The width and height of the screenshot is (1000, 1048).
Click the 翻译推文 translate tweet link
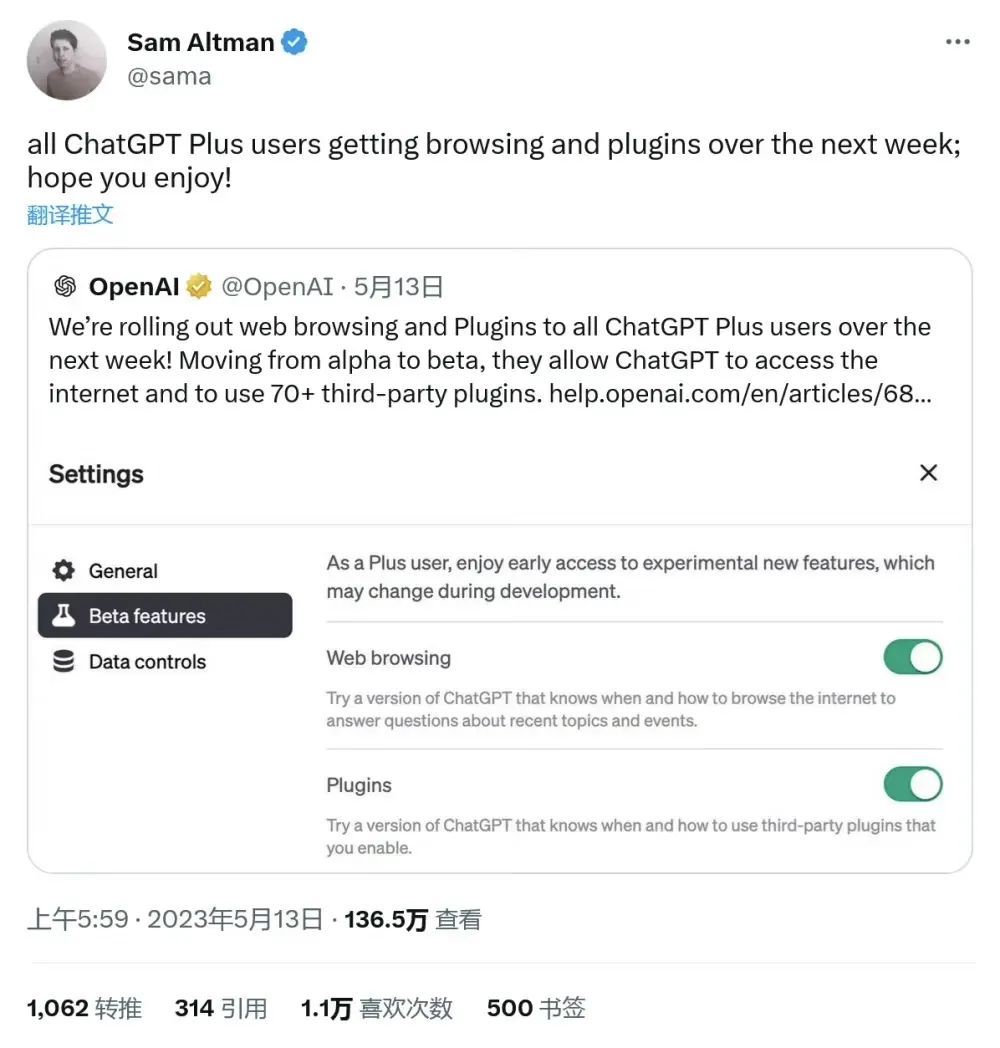tap(70, 214)
